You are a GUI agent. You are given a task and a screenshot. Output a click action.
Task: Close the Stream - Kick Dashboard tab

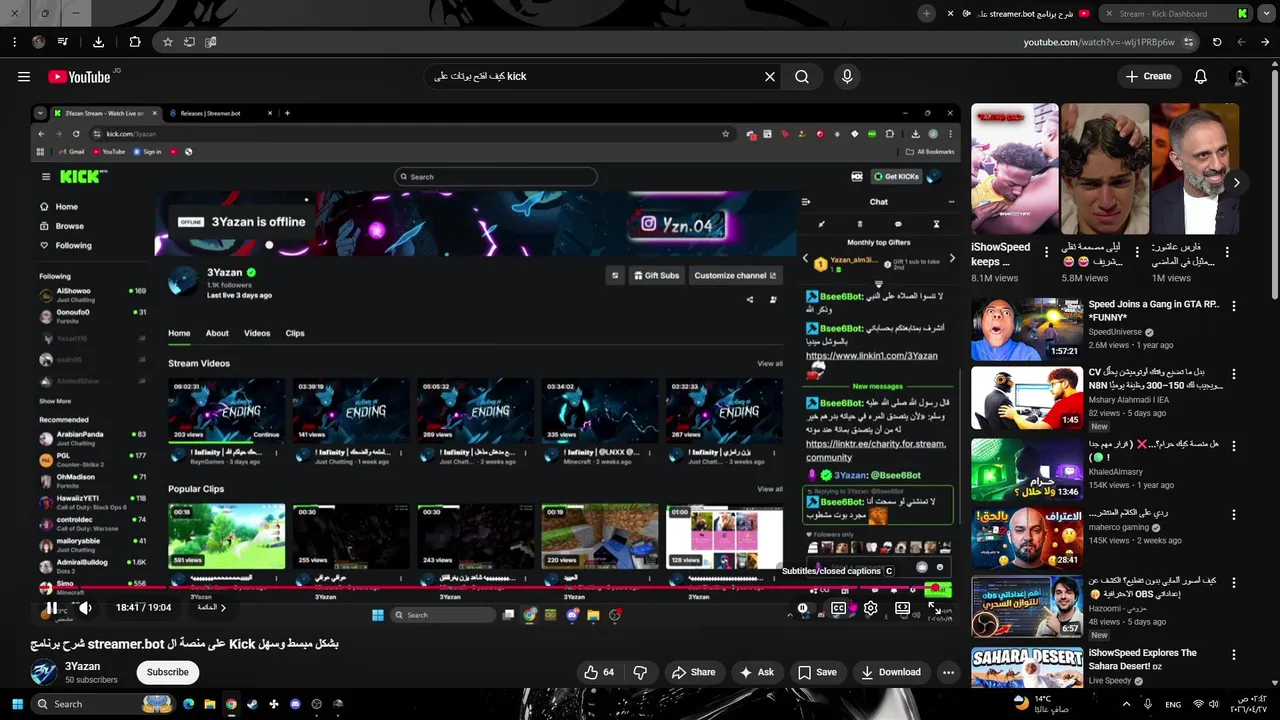(1108, 14)
